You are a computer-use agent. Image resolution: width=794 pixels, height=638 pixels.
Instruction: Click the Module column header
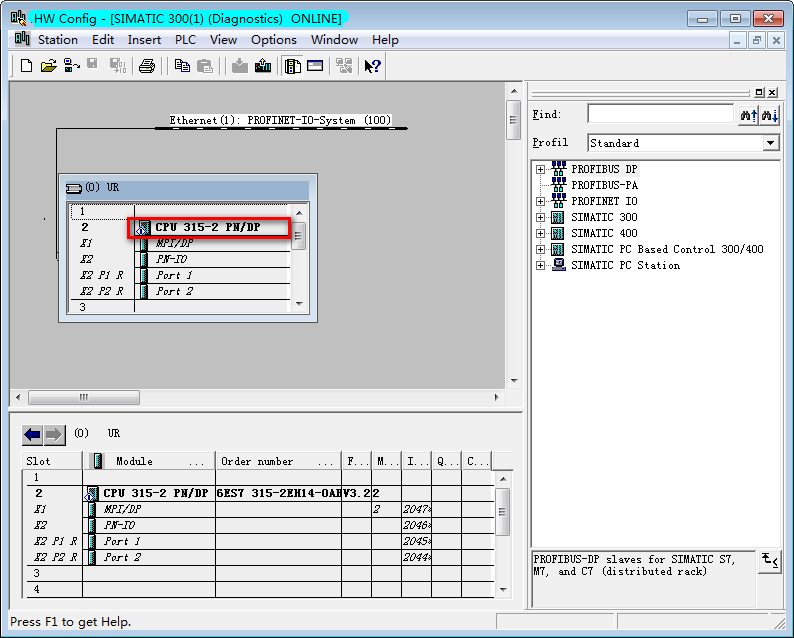(x=149, y=461)
